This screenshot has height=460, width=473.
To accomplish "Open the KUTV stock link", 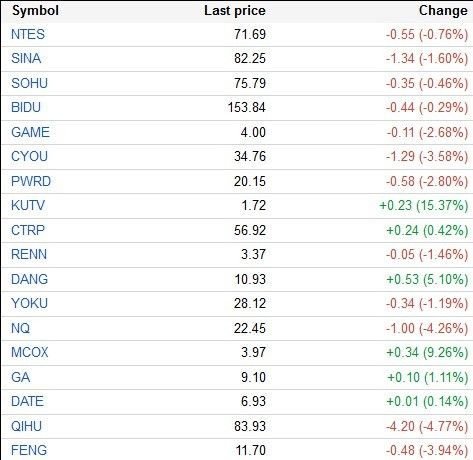I will pos(28,205).
